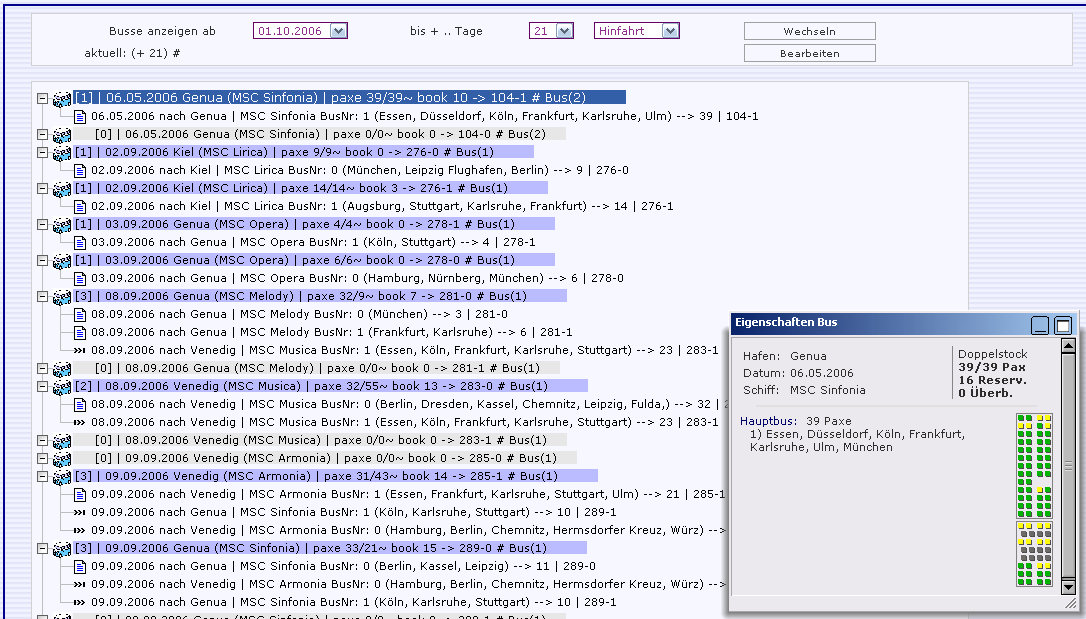Click document icon of Sinfonia BusNr 1 Essen route

[x=80, y=116]
